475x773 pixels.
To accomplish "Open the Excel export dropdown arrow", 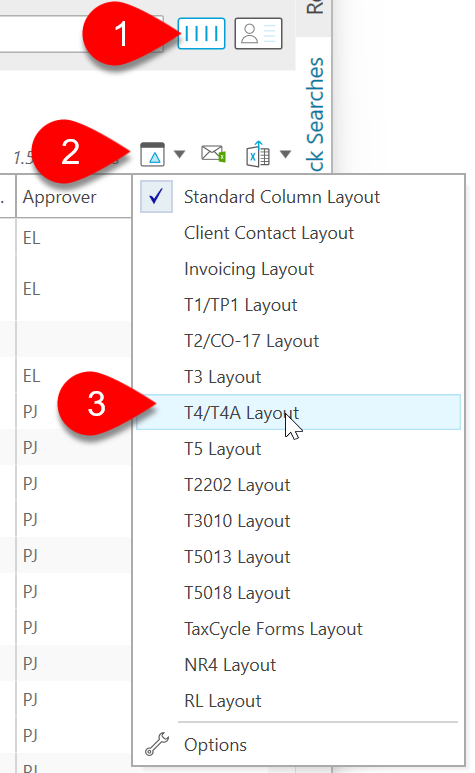I will coord(285,154).
